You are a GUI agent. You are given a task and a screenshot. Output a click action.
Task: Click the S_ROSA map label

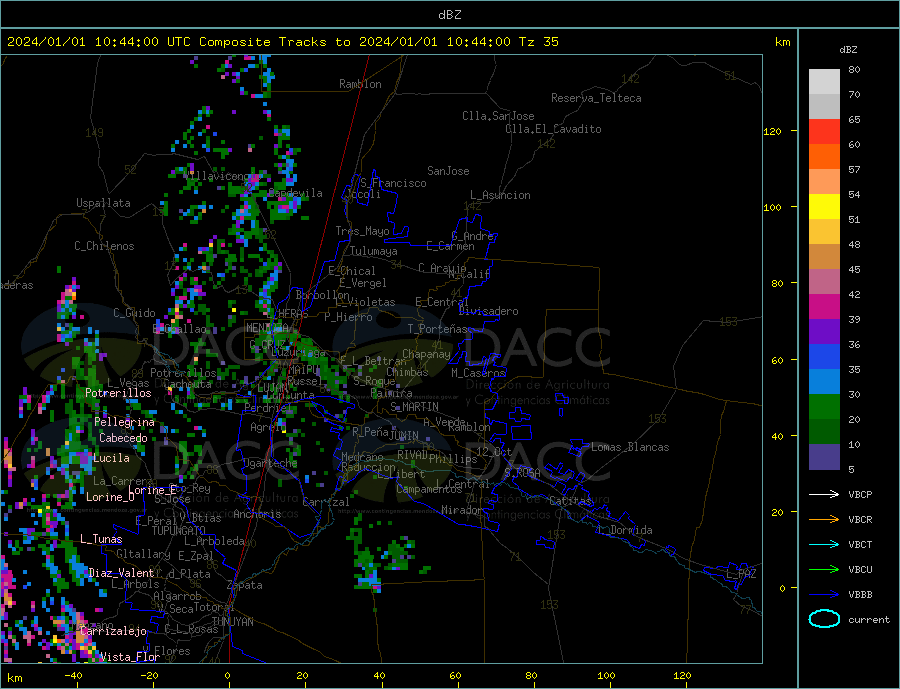[x=522, y=473]
